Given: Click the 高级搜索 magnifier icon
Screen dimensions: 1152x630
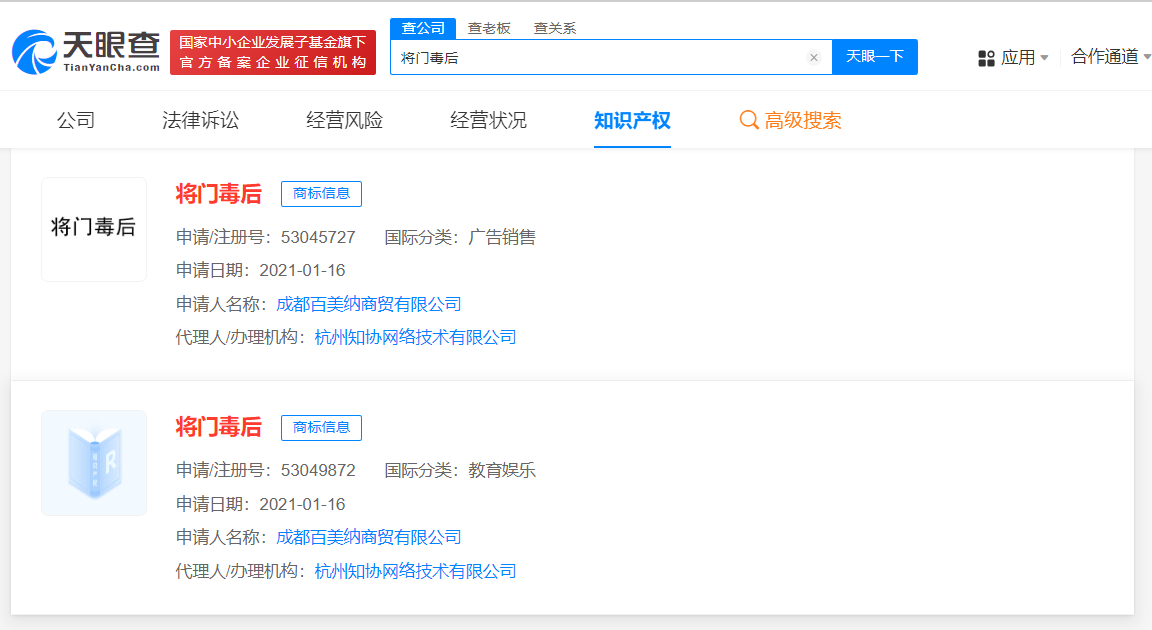Looking at the screenshot, I should [x=749, y=121].
